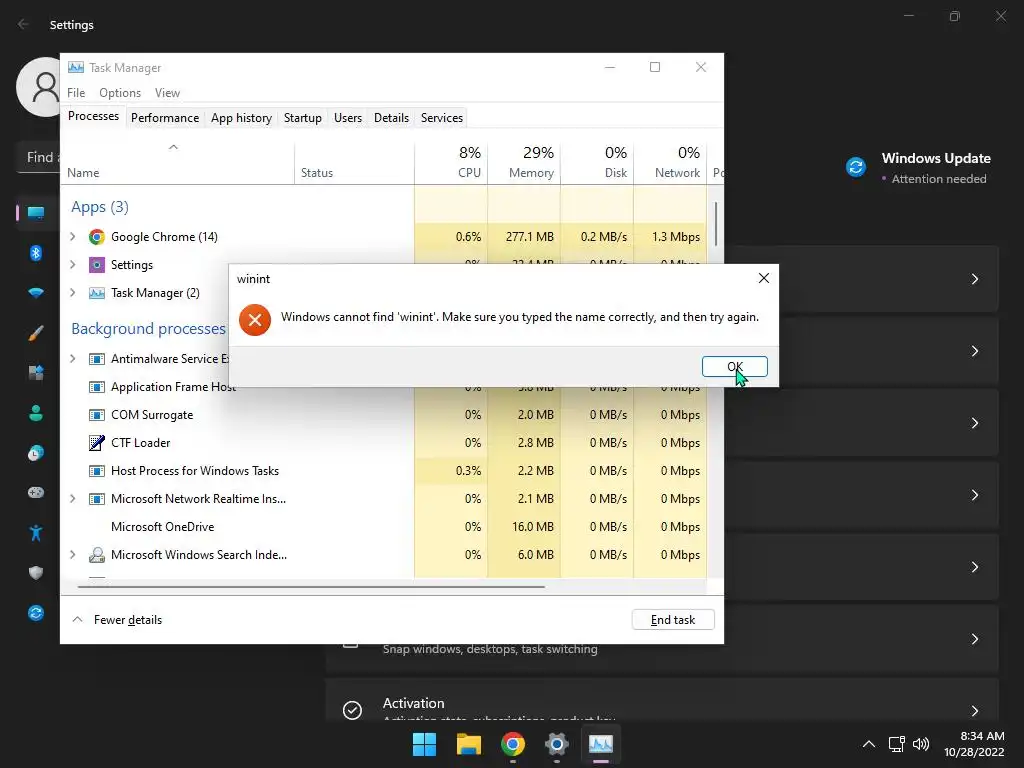The image size is (1024, 768).
Task: Open Bluetooth & devices in Settings sidebar
Action: click(36, 253)
